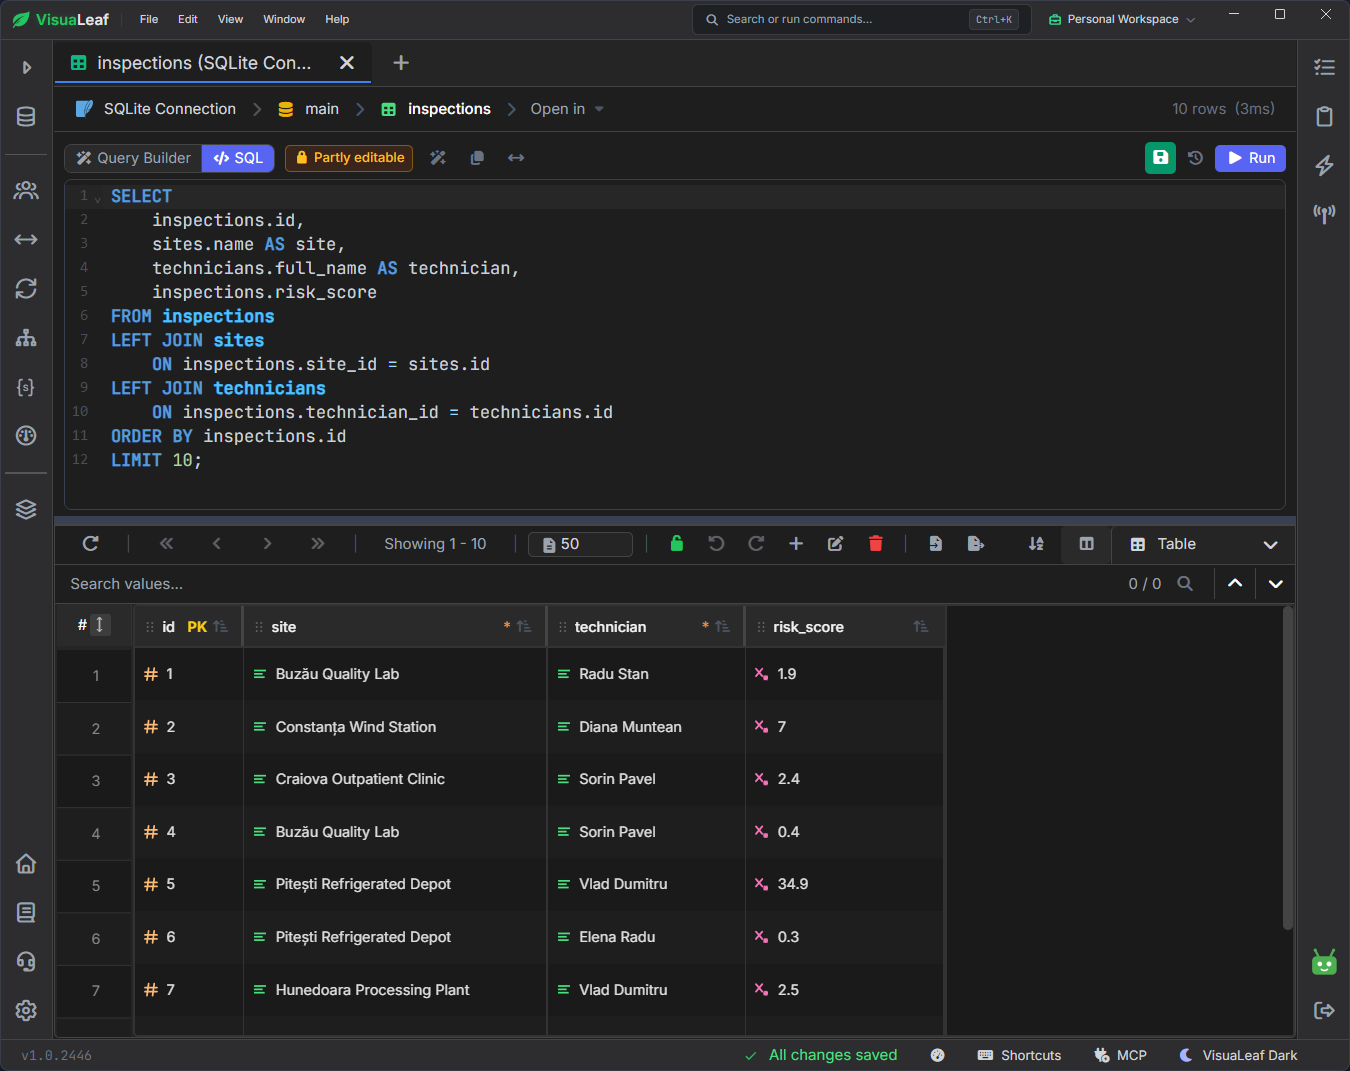
Task: Open Shortcuts in status bar
Action: 1019,1055
